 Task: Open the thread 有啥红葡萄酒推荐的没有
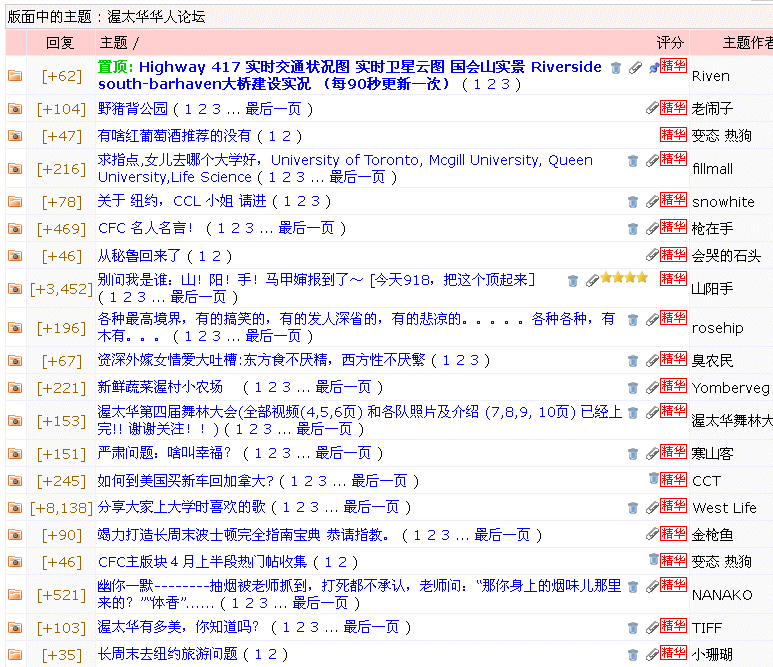[x=174, y=135]
